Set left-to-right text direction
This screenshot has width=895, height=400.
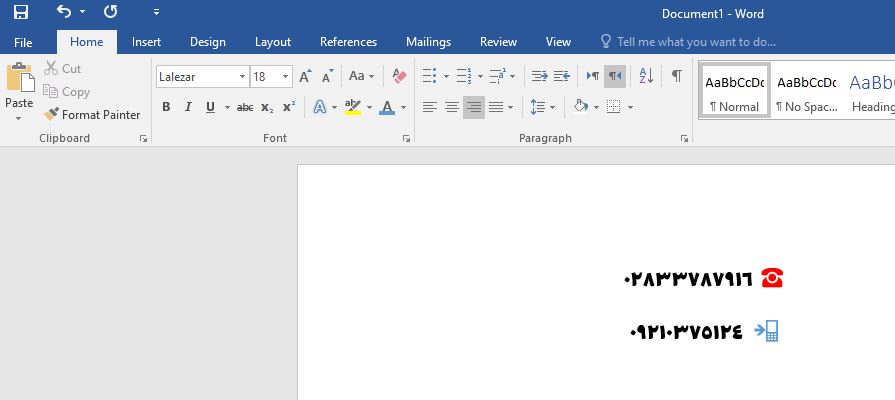[x=593, y=76]
